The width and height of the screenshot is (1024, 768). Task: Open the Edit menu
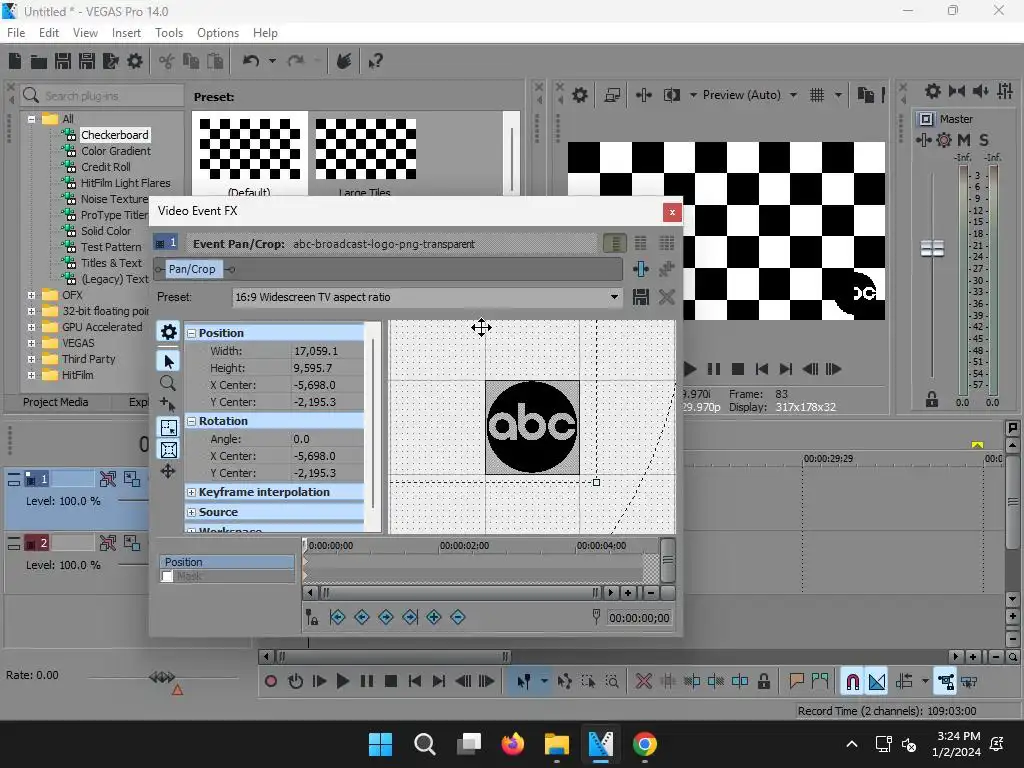49,33
